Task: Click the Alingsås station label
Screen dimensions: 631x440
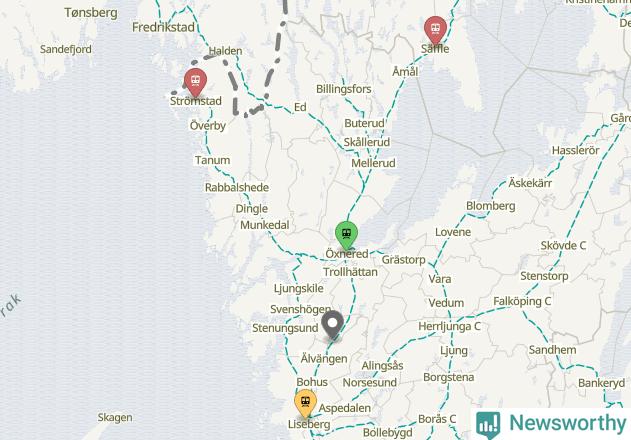Action: point(382,366)
